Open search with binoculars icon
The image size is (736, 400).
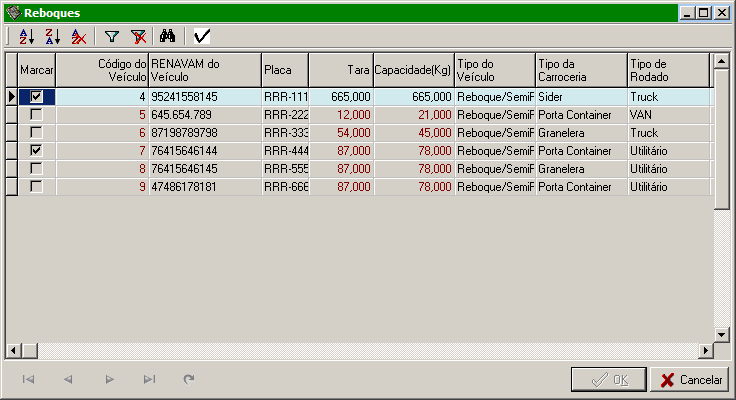click(168, 36)
